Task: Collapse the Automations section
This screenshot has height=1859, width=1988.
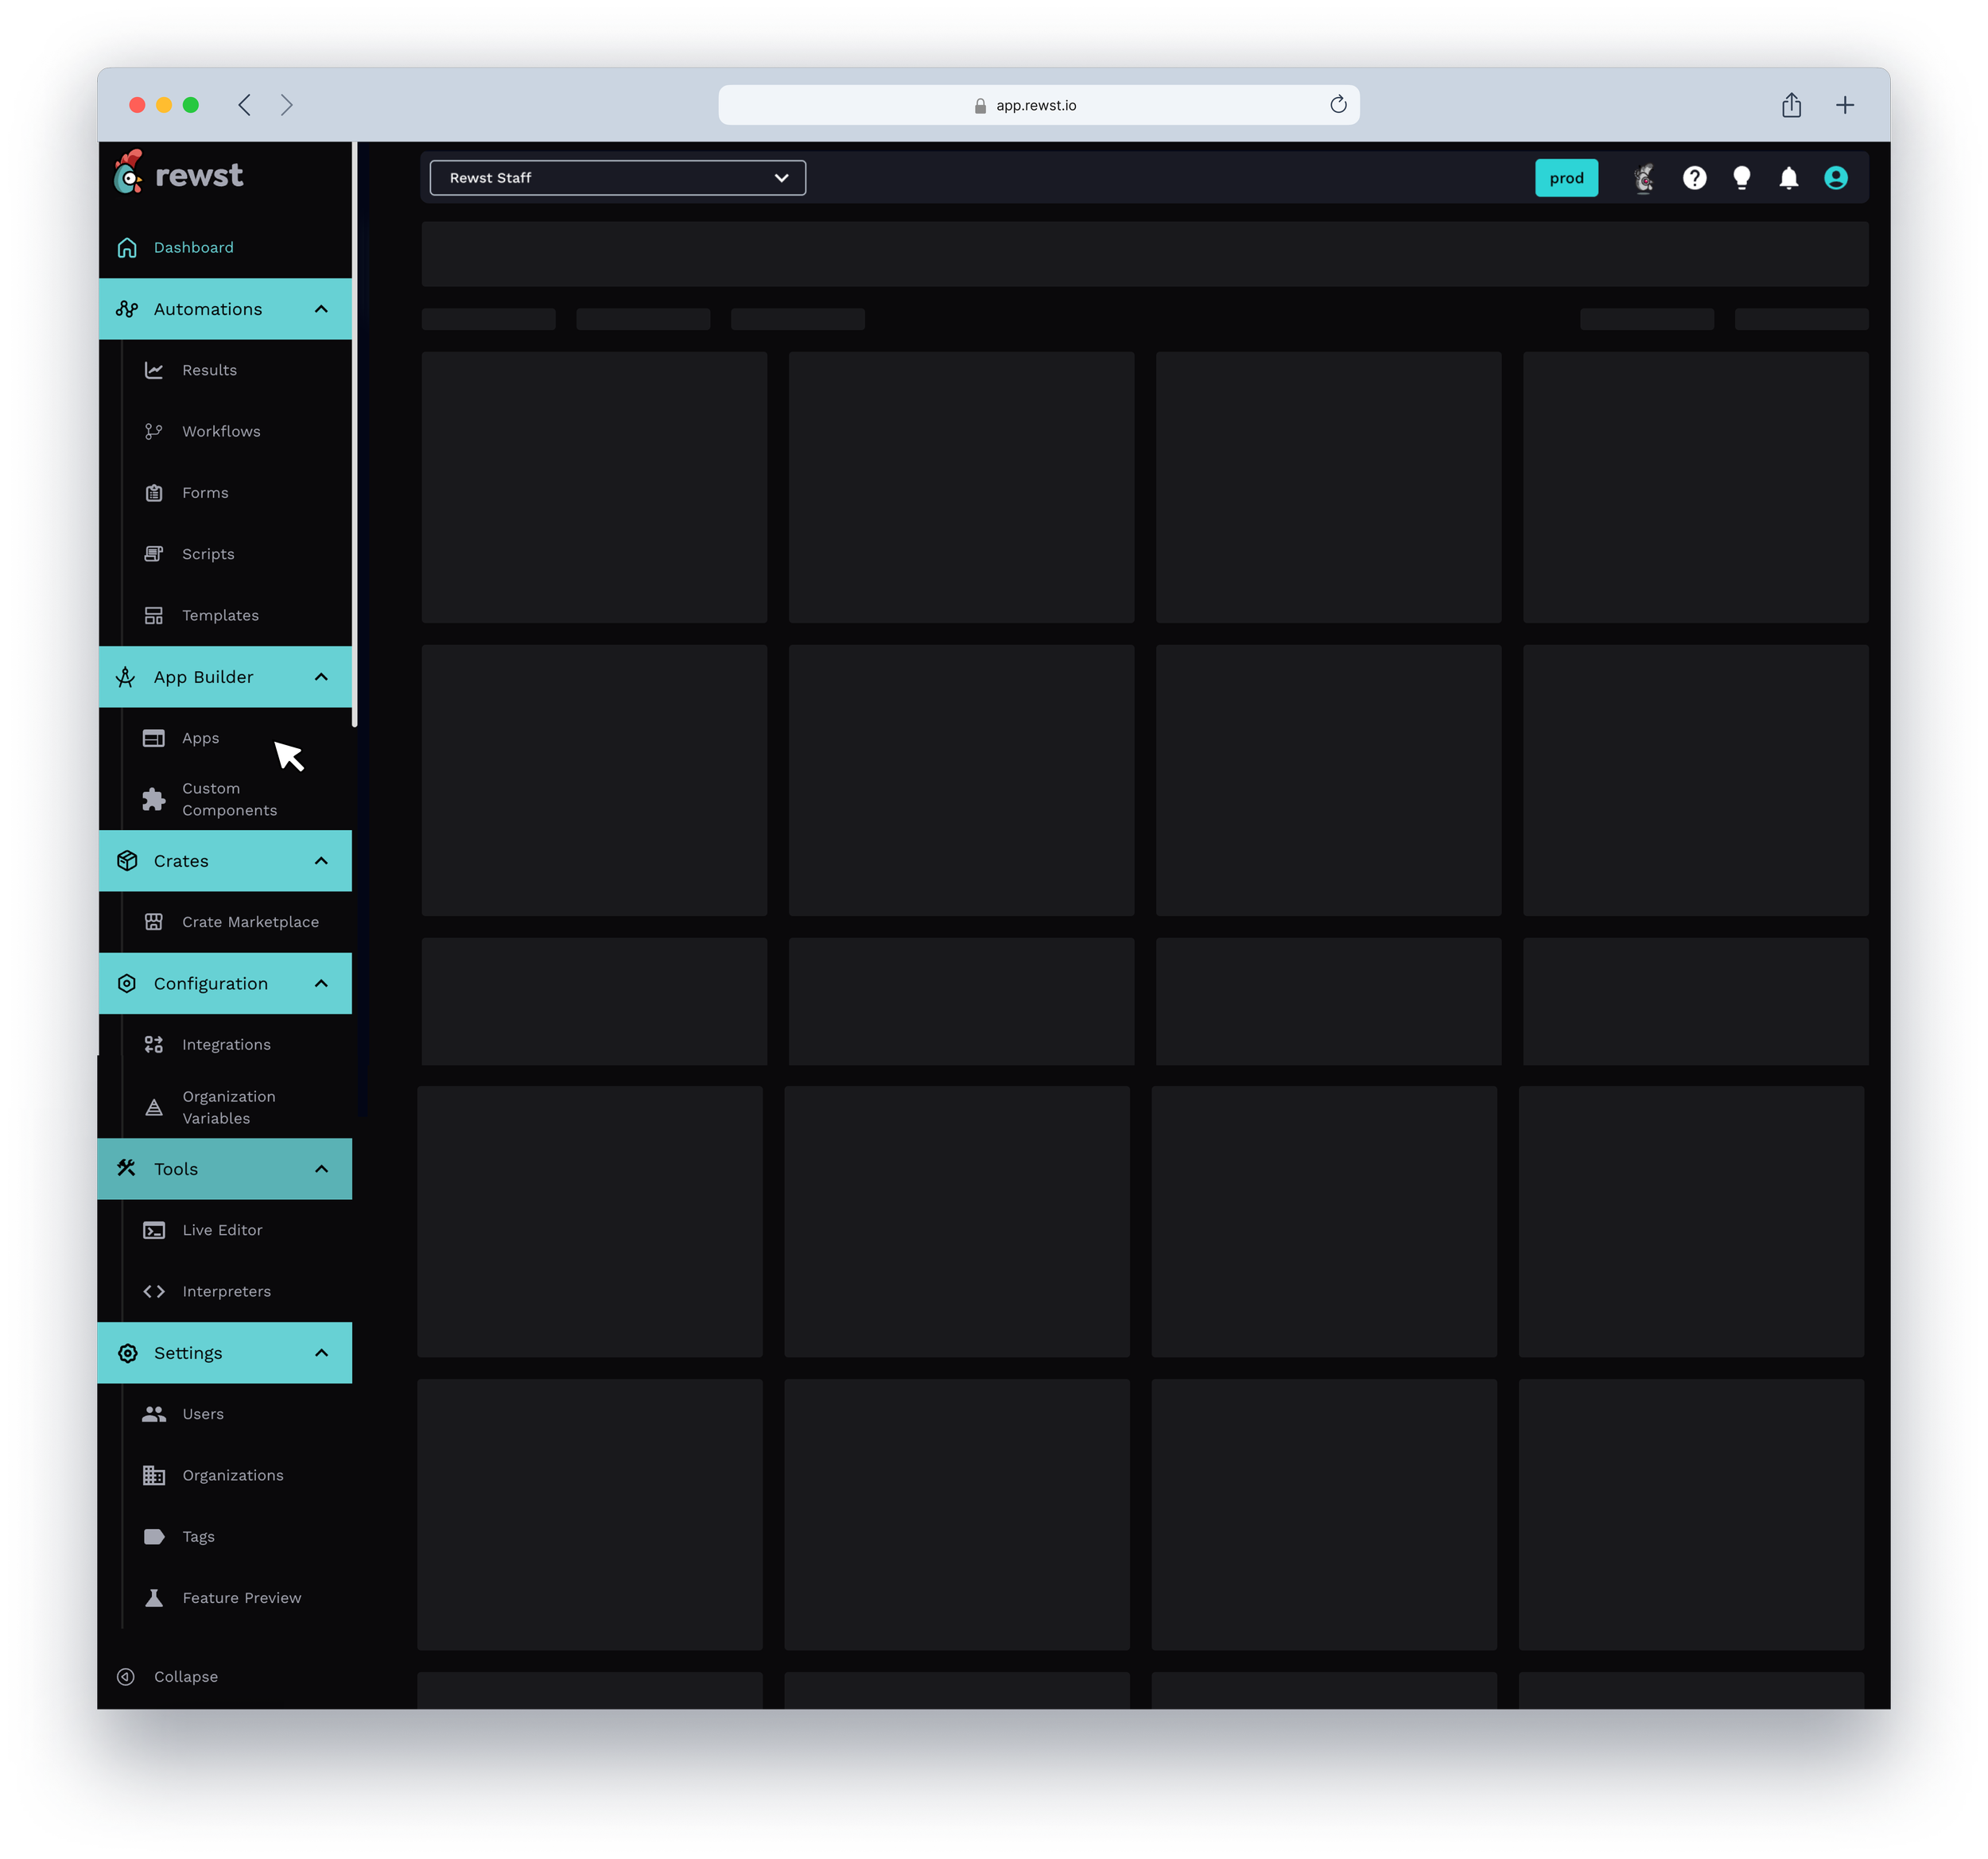Action: (321, 309)
